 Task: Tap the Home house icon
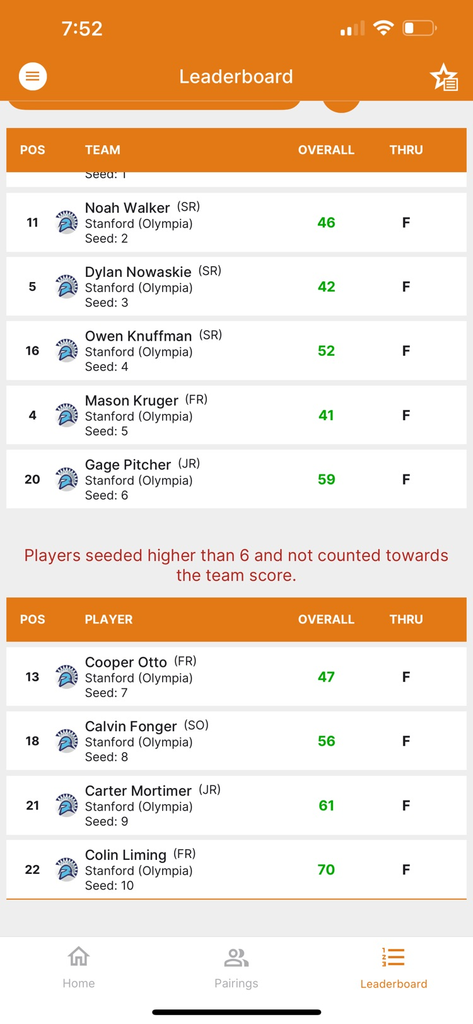click(78, 957)
